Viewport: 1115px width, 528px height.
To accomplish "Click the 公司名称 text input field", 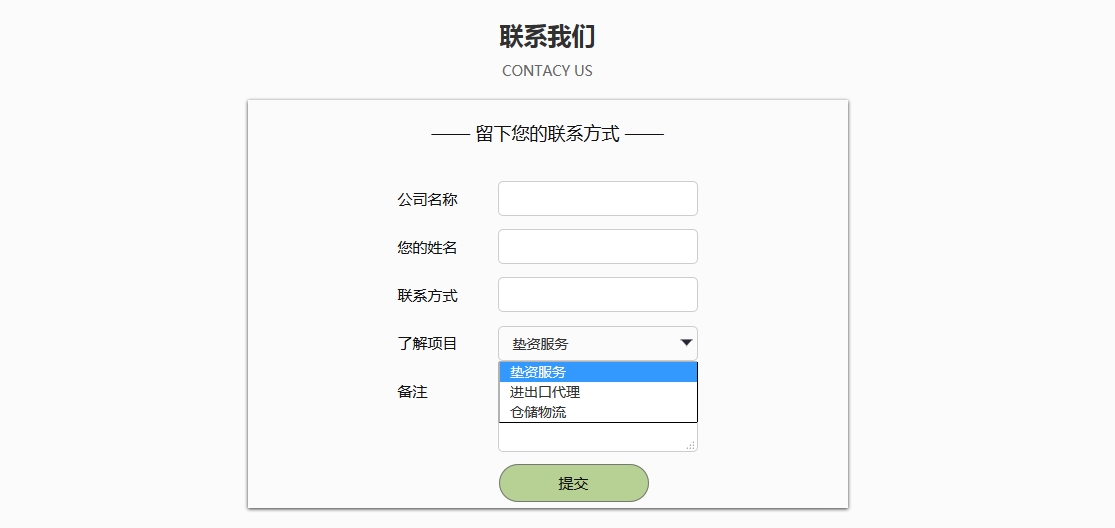I will 597,198.
